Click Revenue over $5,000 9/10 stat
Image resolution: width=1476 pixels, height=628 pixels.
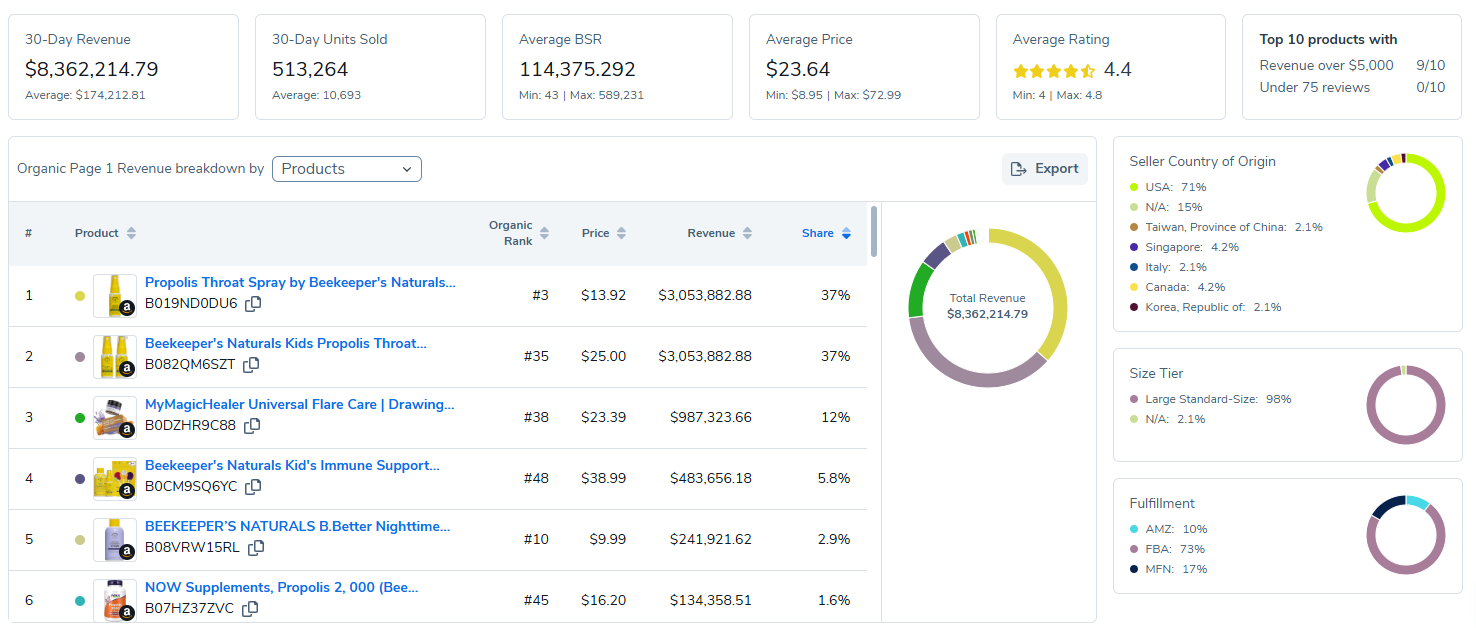pyautogui.click(x=1352, y=65)
